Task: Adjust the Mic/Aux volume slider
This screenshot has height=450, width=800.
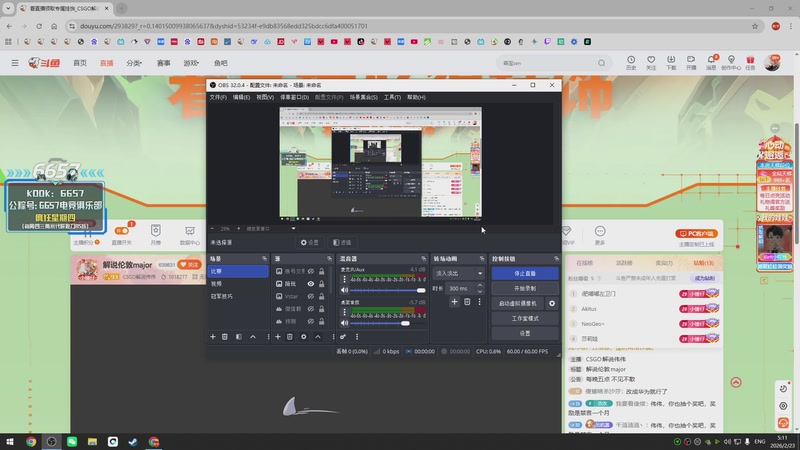Action: tap(388, 290)
